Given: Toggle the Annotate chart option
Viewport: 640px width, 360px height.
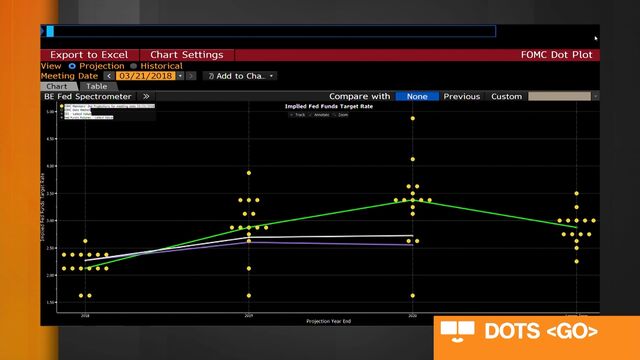Looking at the screenshot, I should [319, 115].
